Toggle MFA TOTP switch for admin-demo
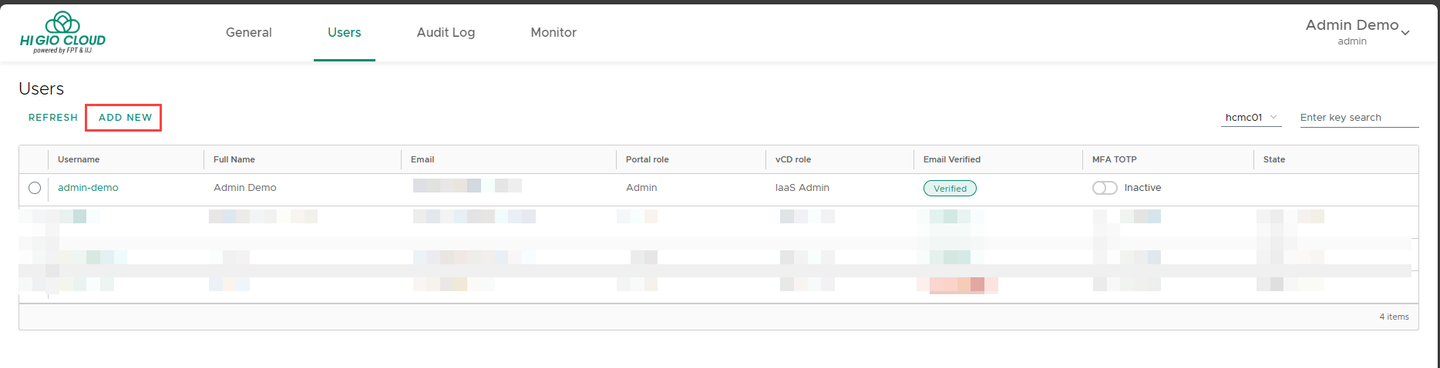 pyautogui.click(x=1105, y=188)
